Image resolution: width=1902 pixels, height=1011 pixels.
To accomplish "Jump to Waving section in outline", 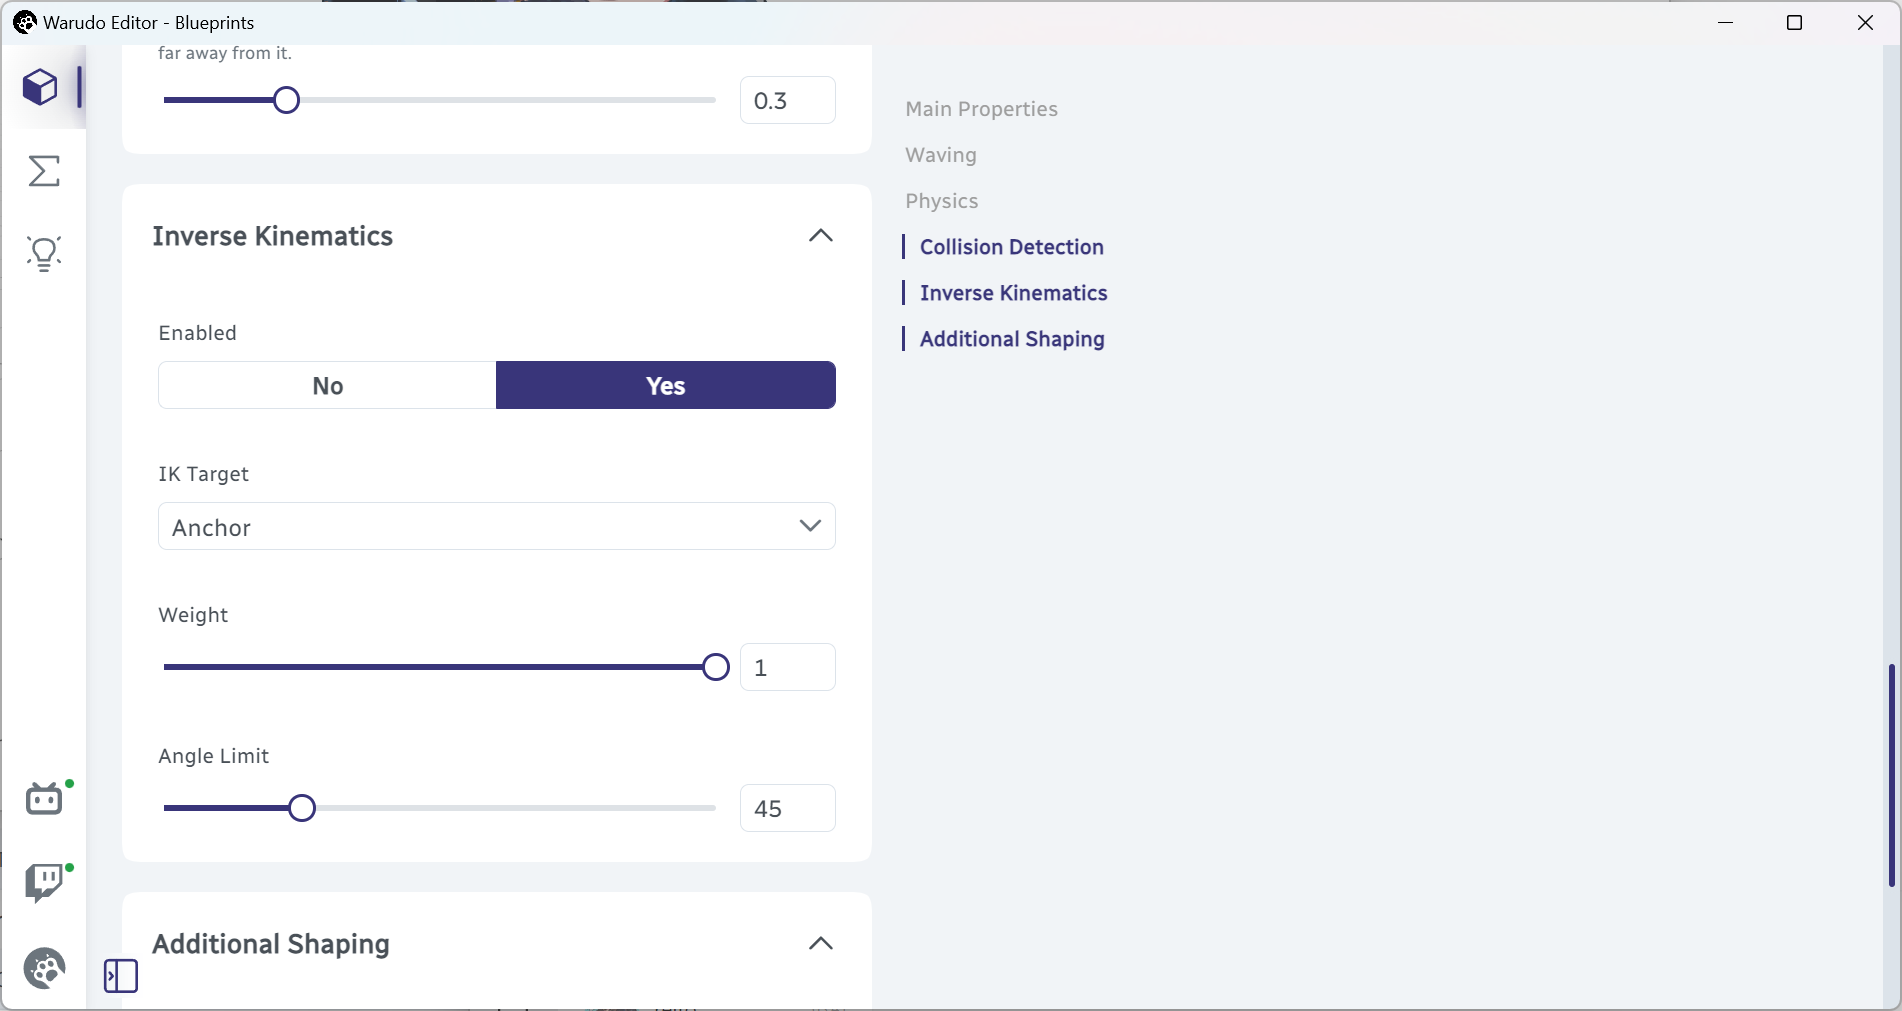I will [941, 155].
